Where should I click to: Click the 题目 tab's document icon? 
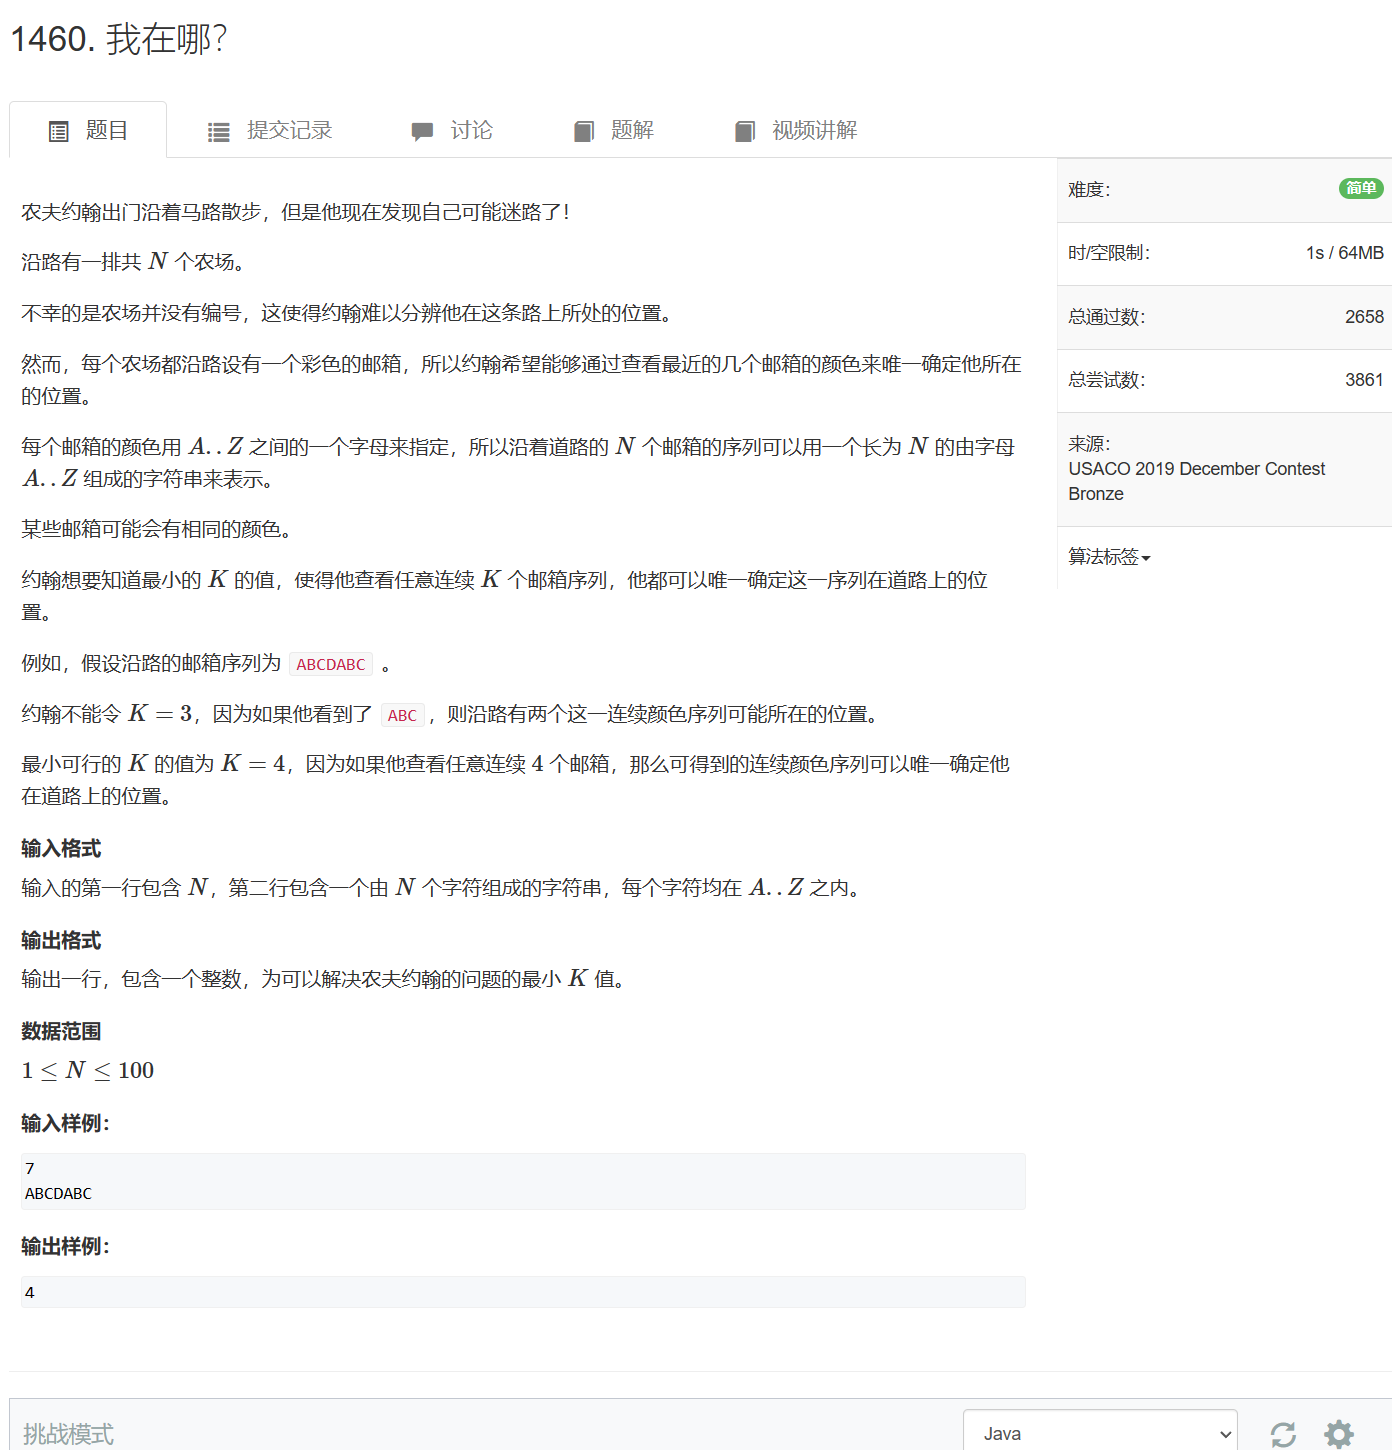point(58,130)
